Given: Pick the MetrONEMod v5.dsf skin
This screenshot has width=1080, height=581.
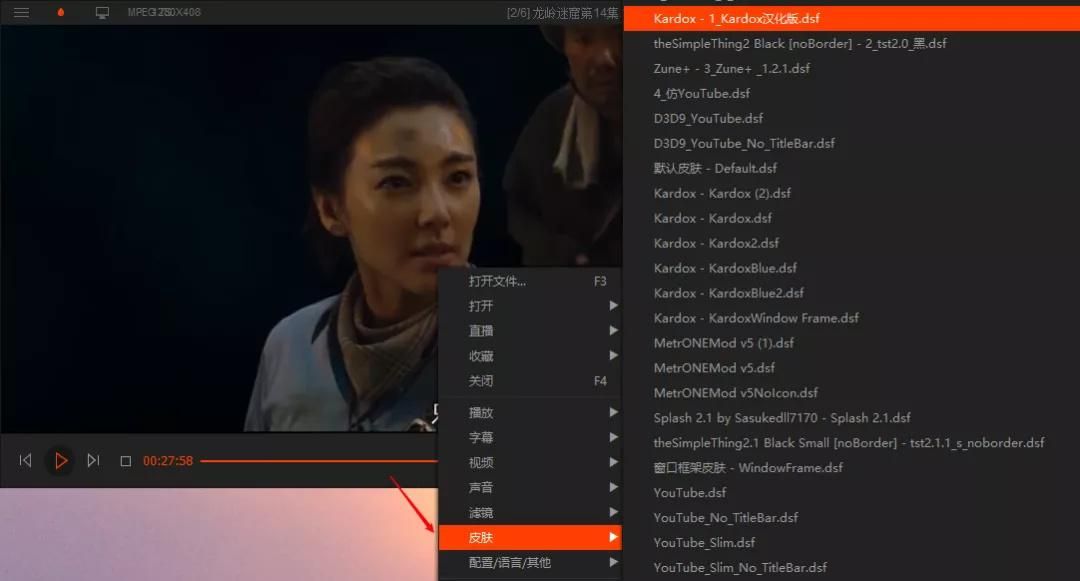Looking at the screenshot, I should pos(714,368).
